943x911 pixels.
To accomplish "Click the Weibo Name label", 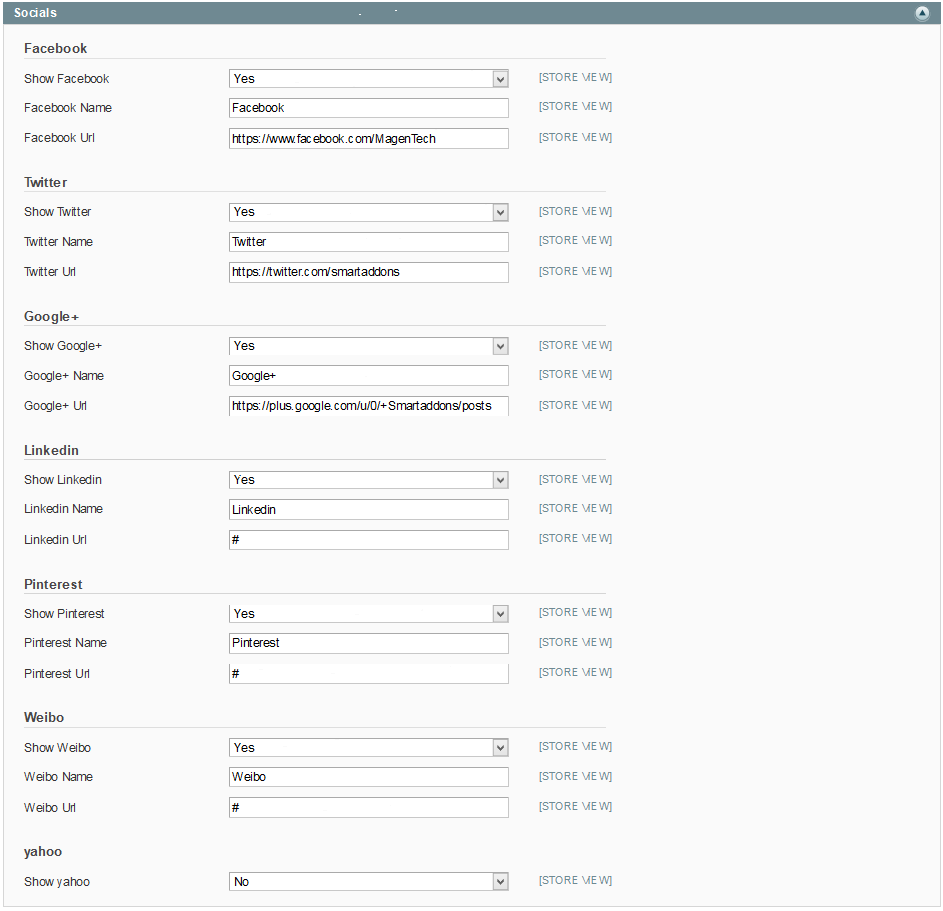I will [58, 777].
